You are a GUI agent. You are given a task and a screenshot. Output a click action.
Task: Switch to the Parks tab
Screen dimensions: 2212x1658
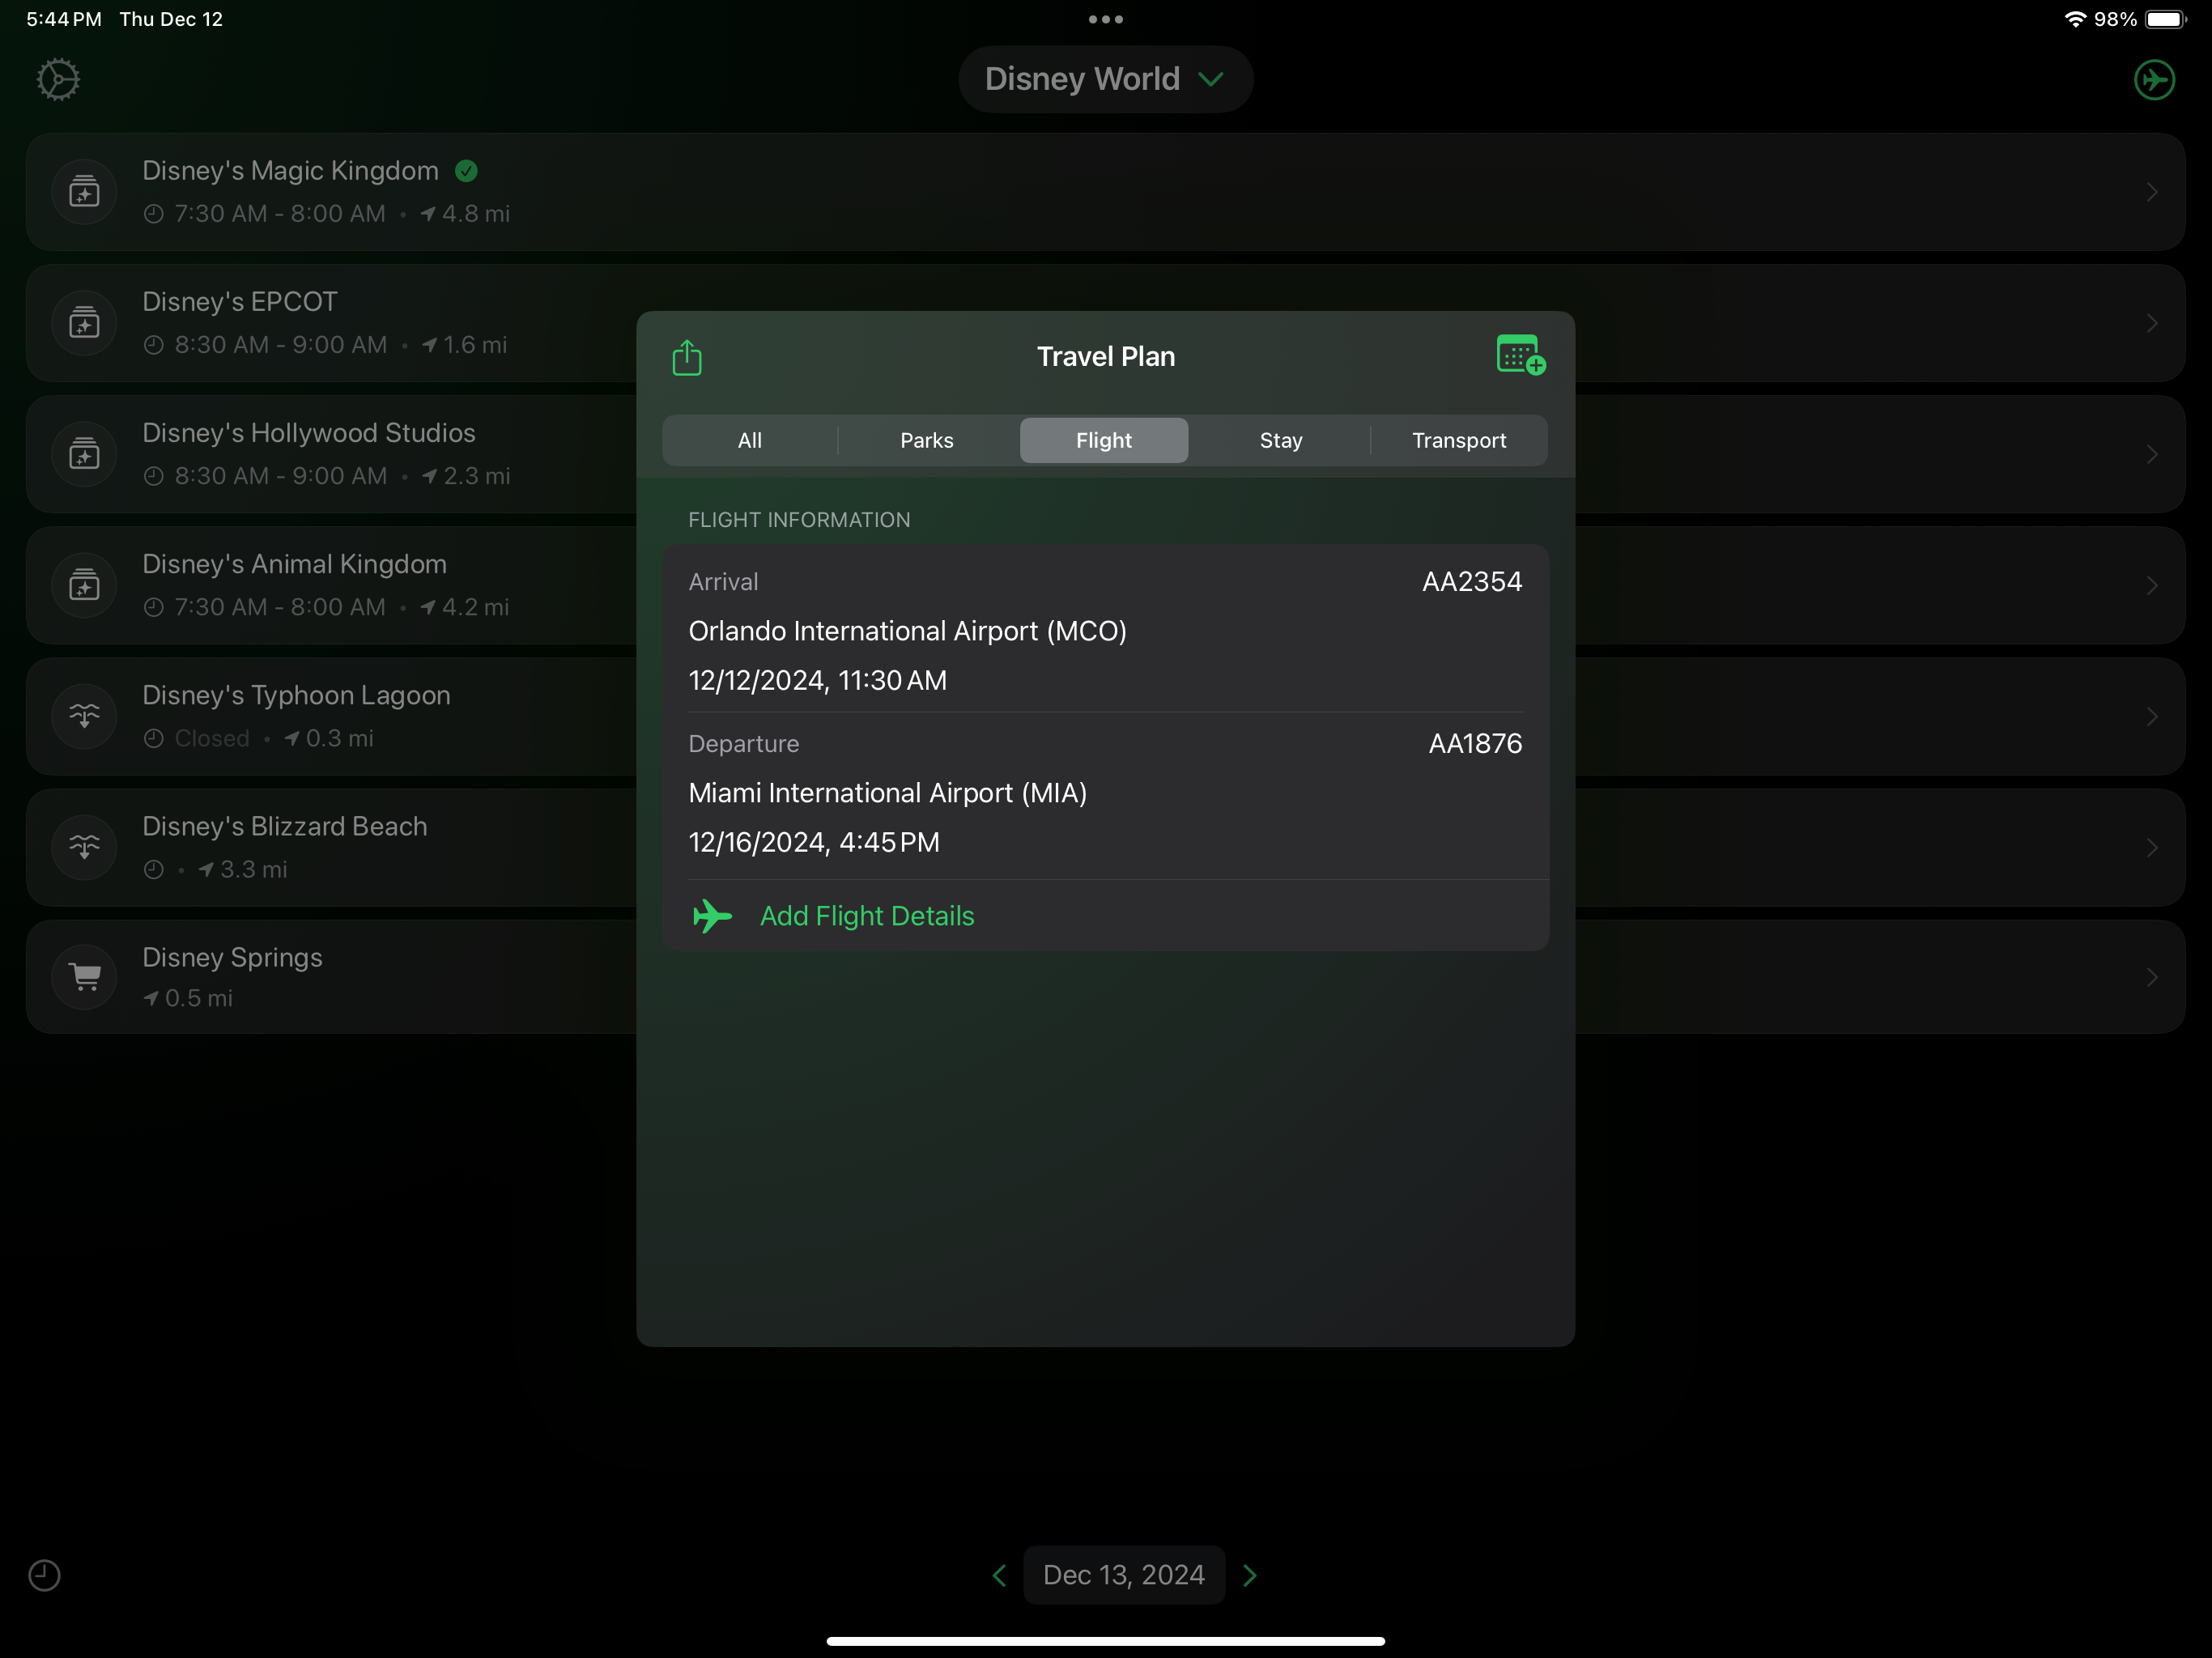pos(927,440)
